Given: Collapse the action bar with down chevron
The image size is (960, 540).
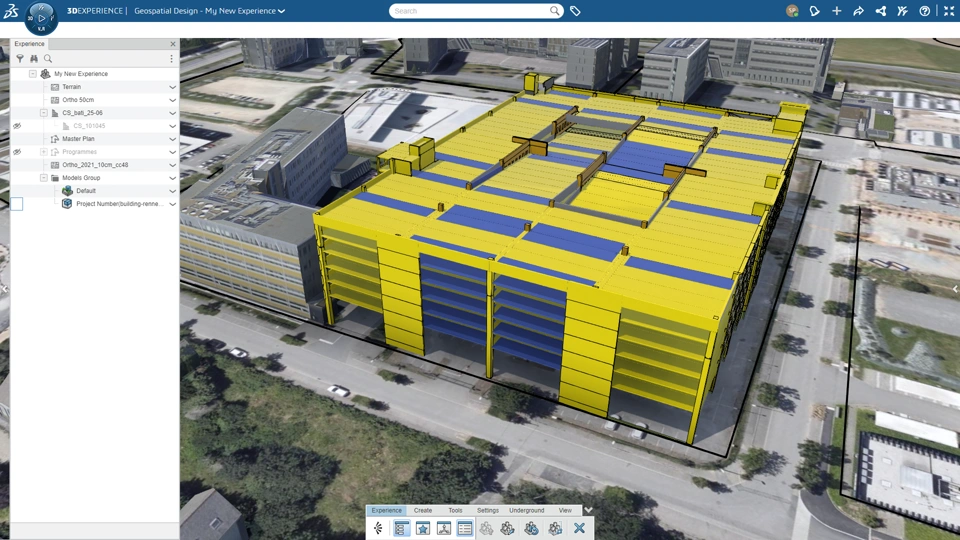Looking at the screenshot, I should point(588,510).
